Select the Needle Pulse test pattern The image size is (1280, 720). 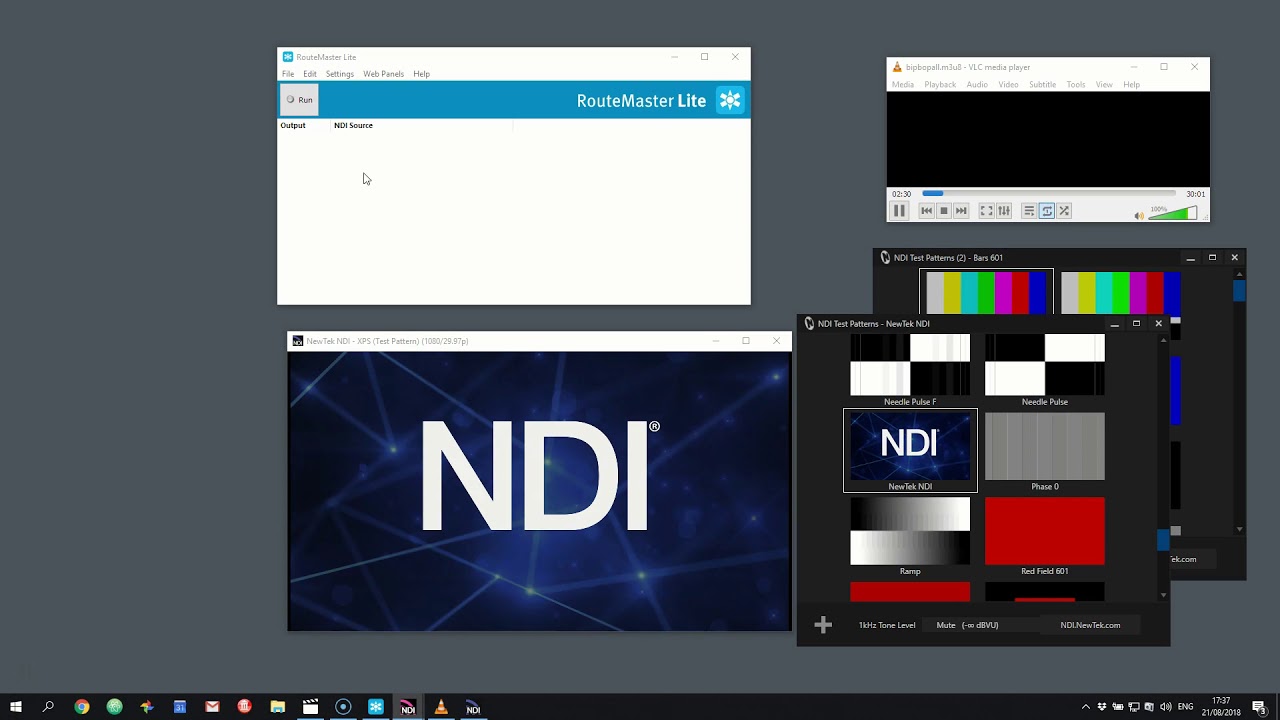[x=1045, y=370]
